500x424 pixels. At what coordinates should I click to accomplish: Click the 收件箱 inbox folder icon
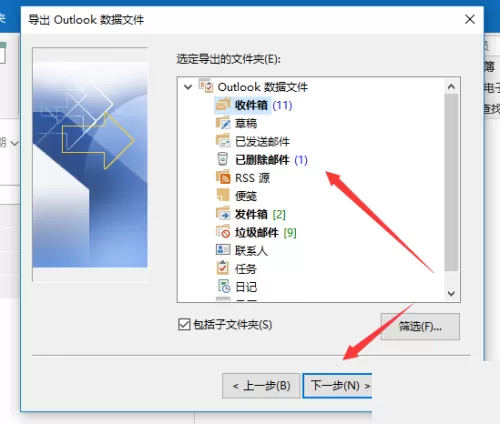pyautogui.click(x=223, y=104)
